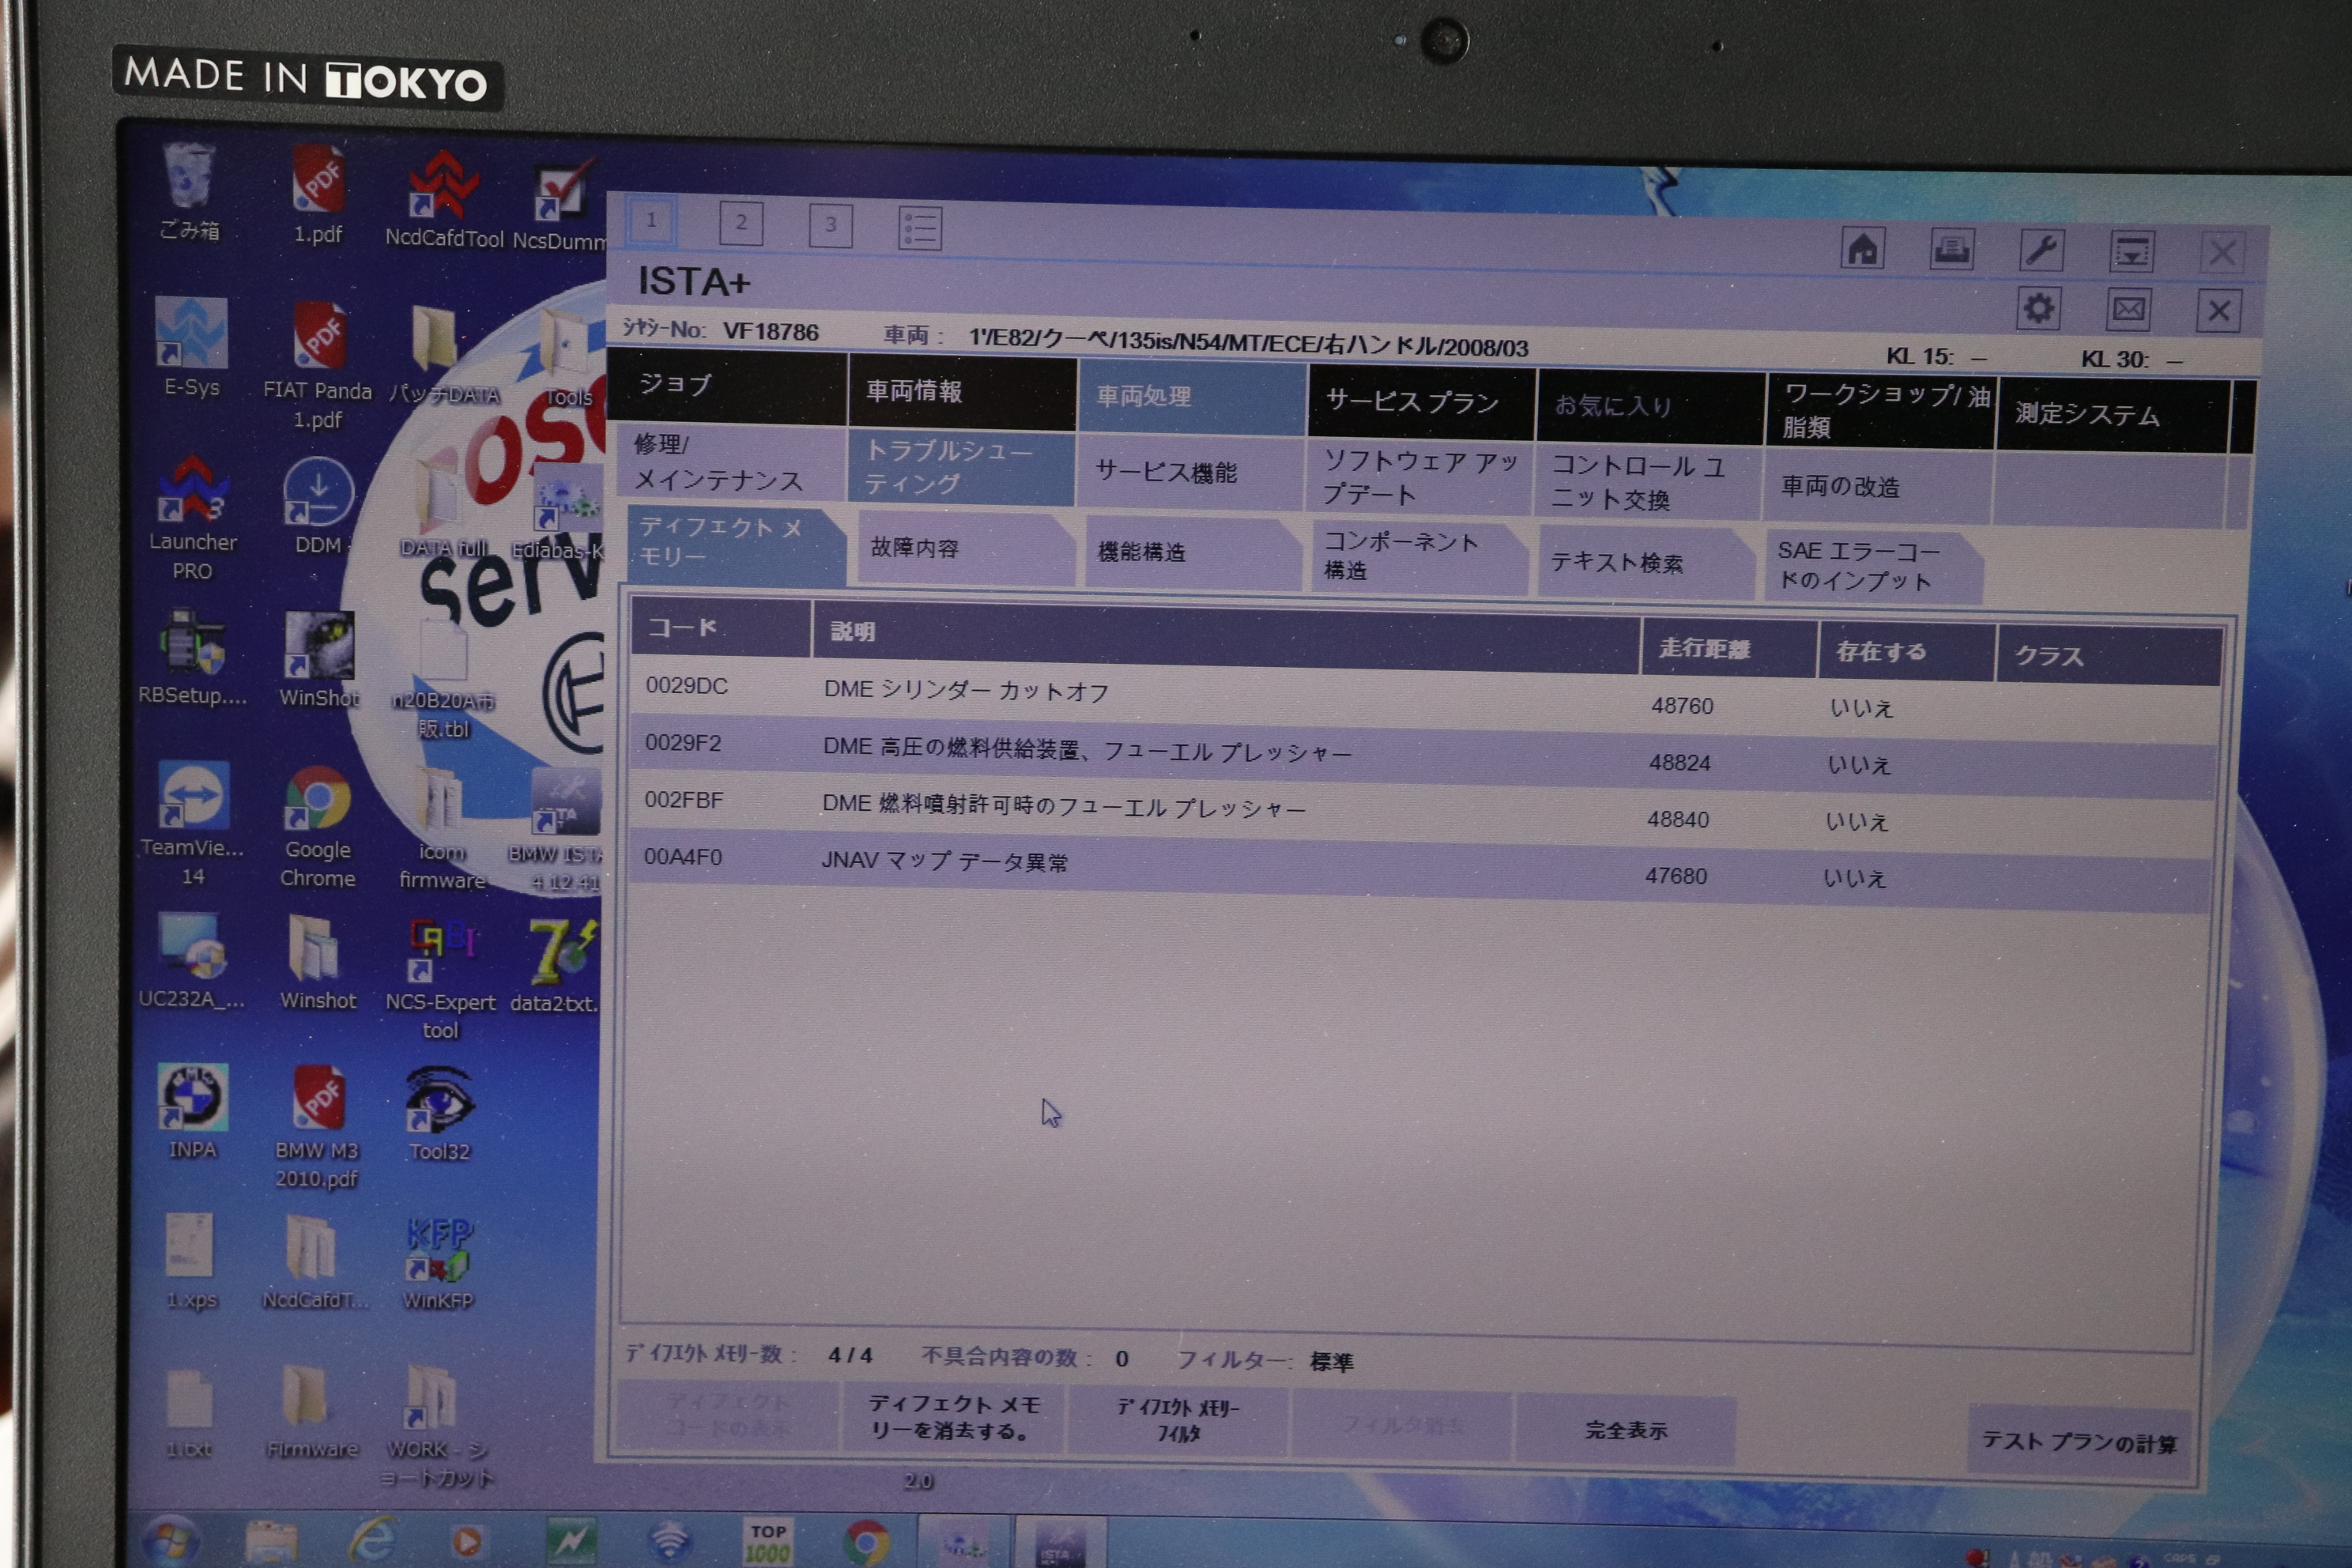Click ディフェクト メモリーを消去する button
Viewport: 2352px width, 1568px height.
point(954,1418)
